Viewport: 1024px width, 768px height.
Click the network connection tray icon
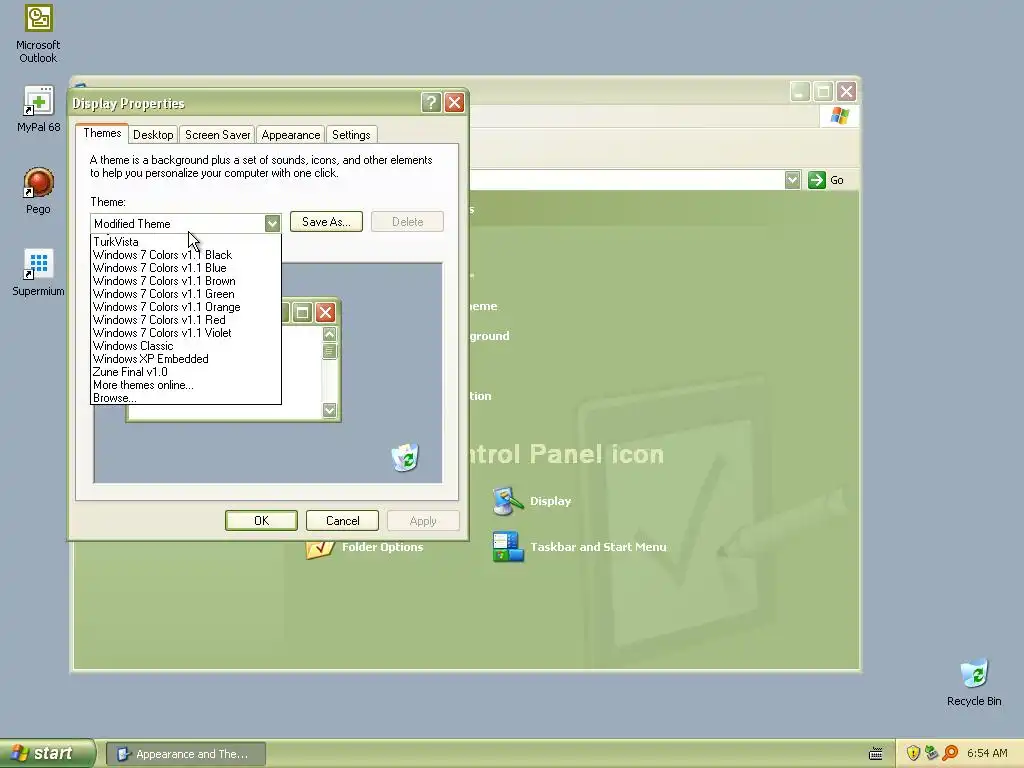tap(931, 753)
